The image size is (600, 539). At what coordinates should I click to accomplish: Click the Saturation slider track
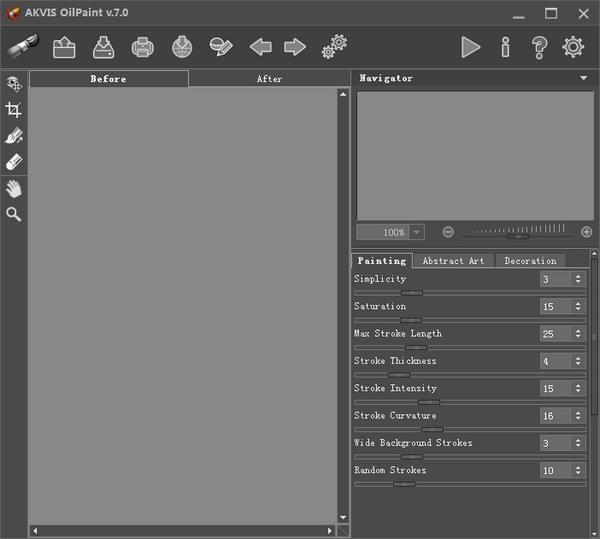(470, 320)
